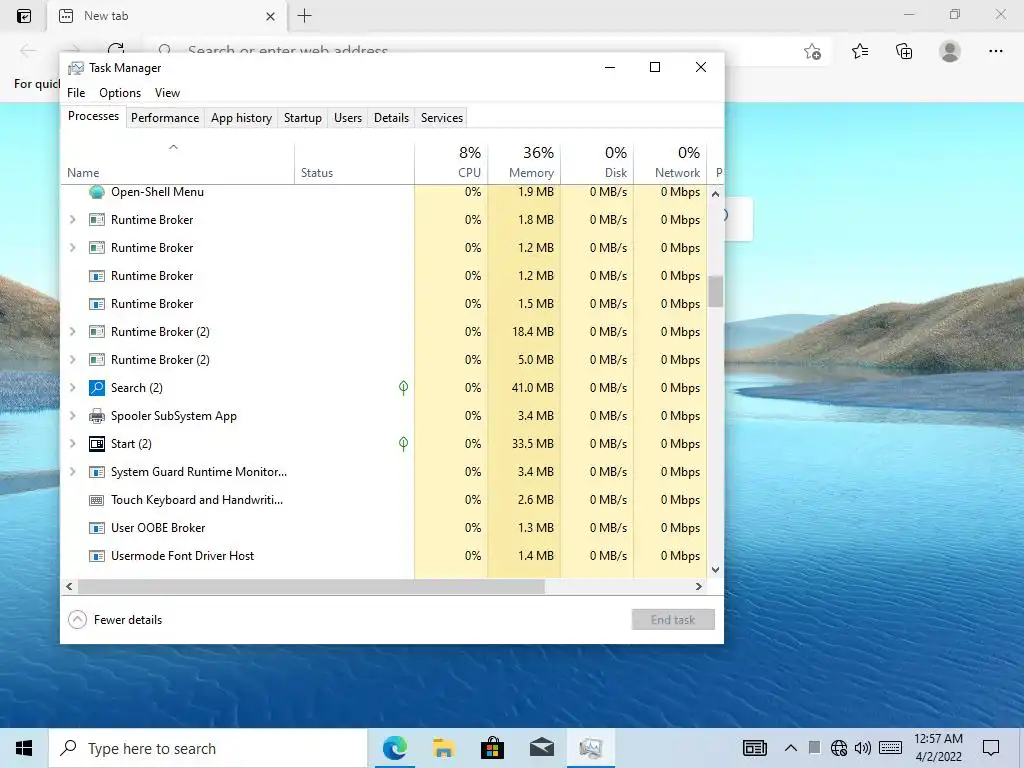This screenshot has width=1024, height=768.
Task: Click the Open-Shell Menu process icon
Action: (x=97, y=192)
